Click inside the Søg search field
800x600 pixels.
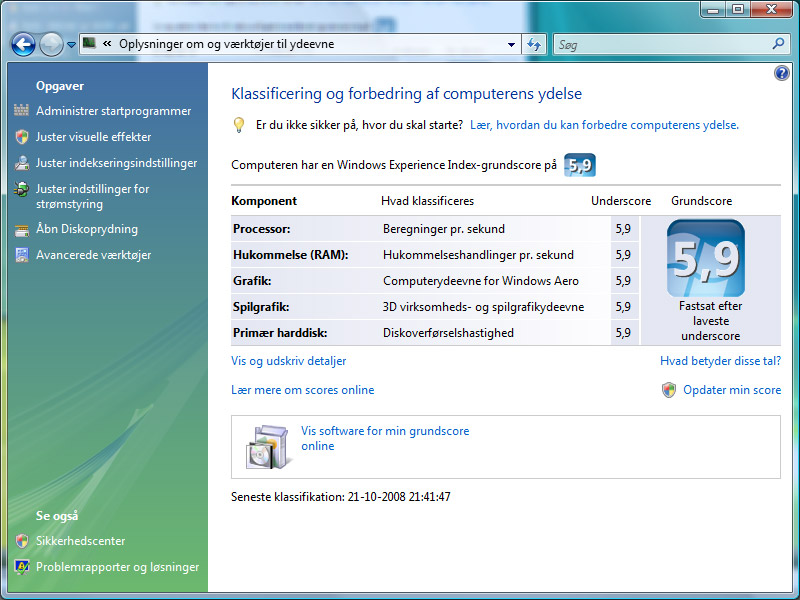pyautogui.click(x=663, y=44)
